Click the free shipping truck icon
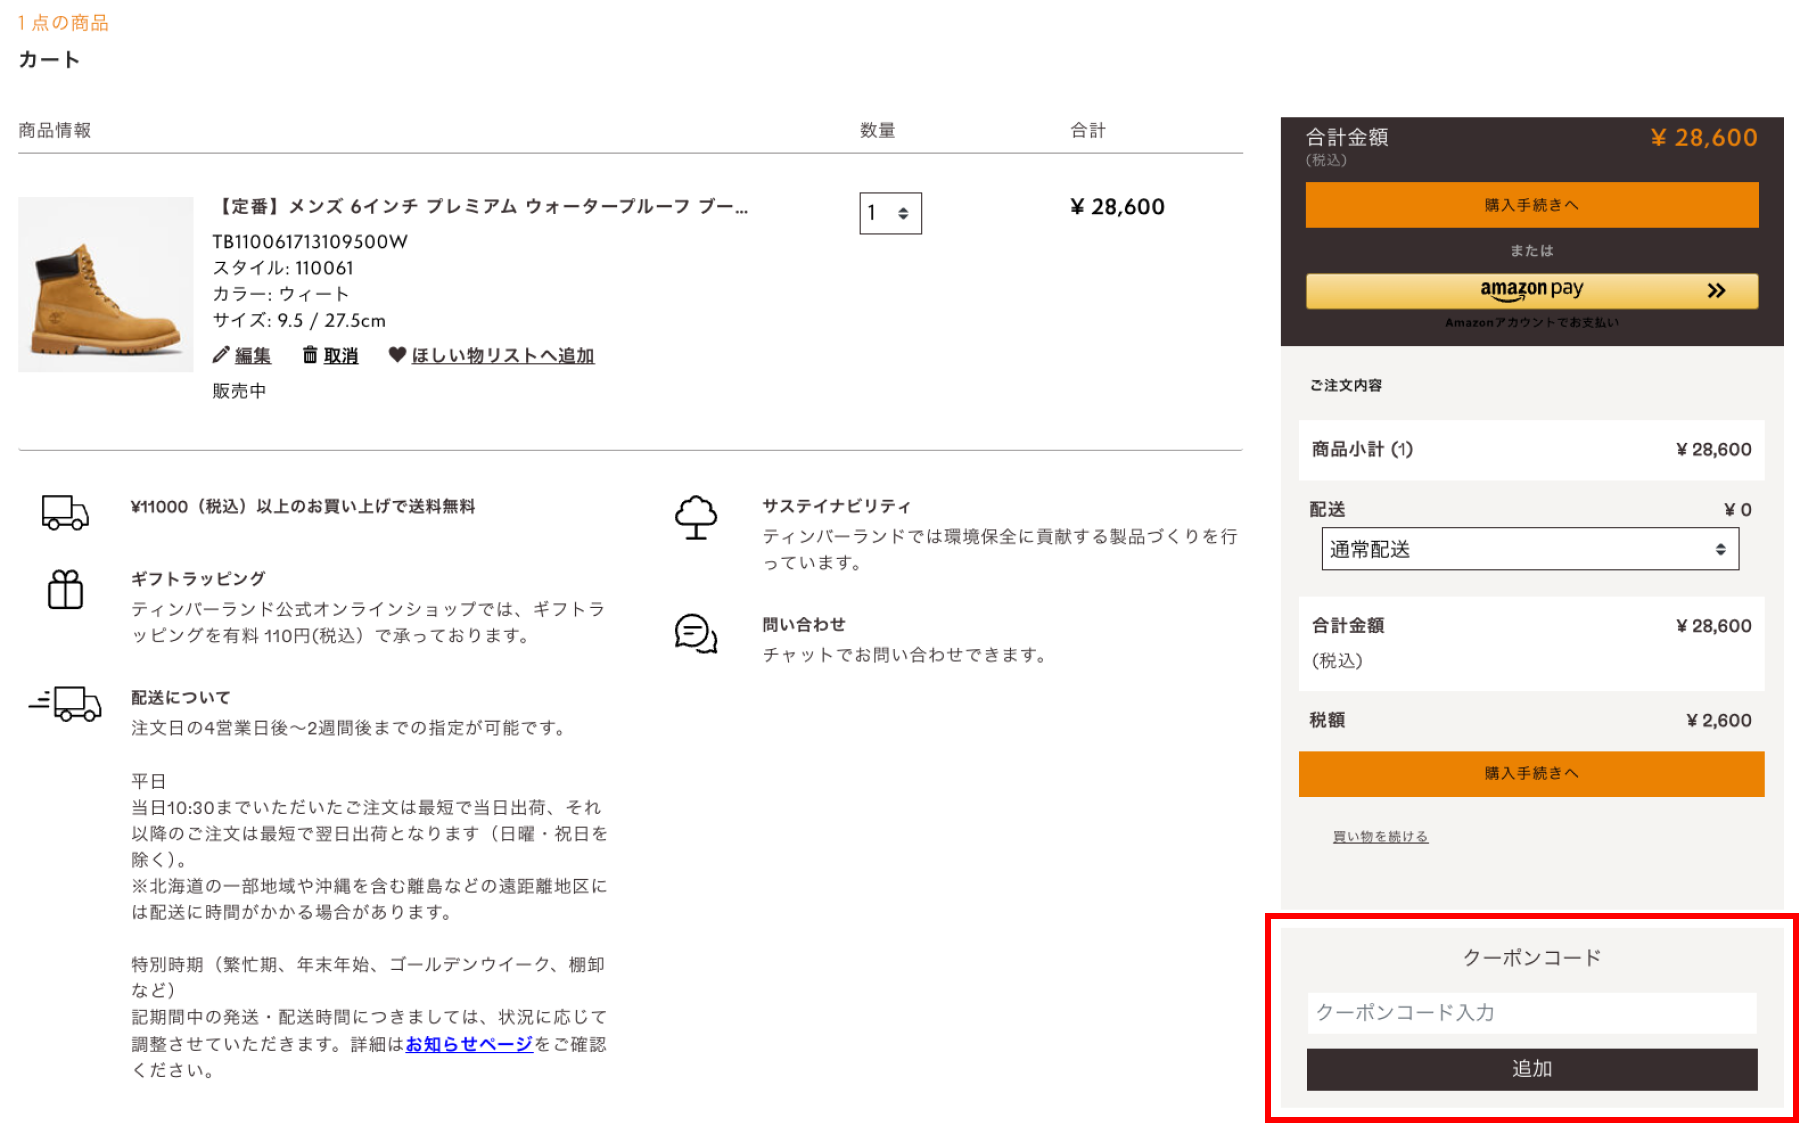This screenshot has width=1800, height=1124. point(65,512)
